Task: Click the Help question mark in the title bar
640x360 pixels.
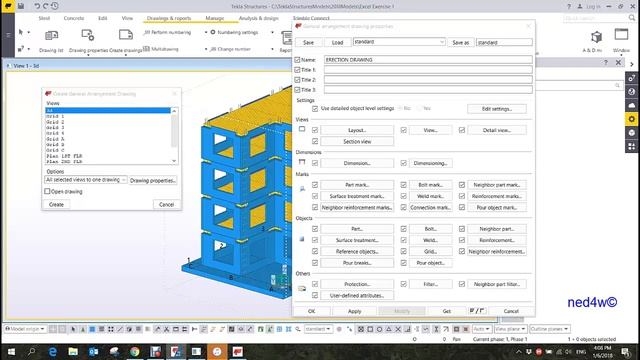Action: pos(569,7)
